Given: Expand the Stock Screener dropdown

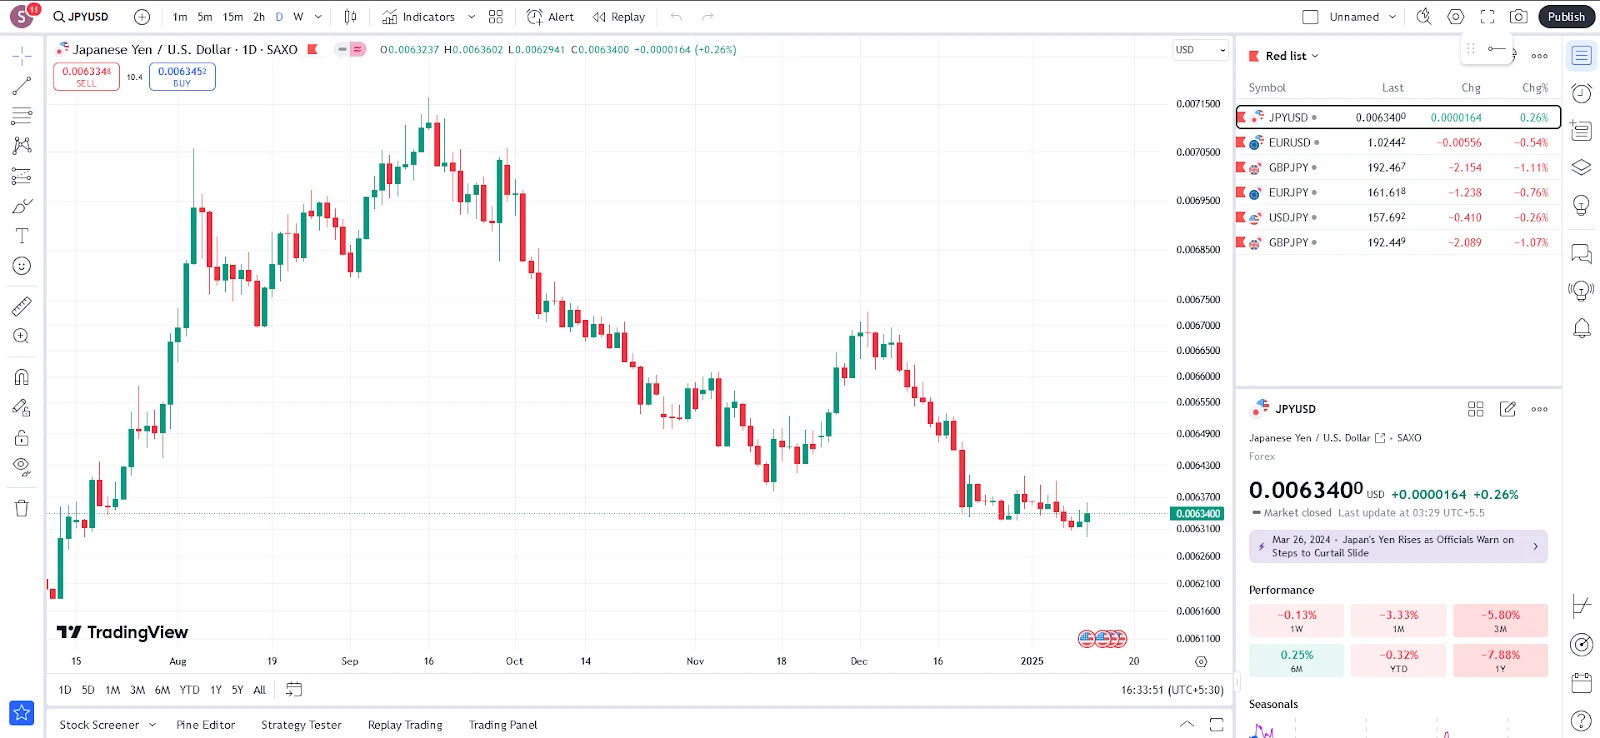Looking at the screenshot, I should coord(153,725).
